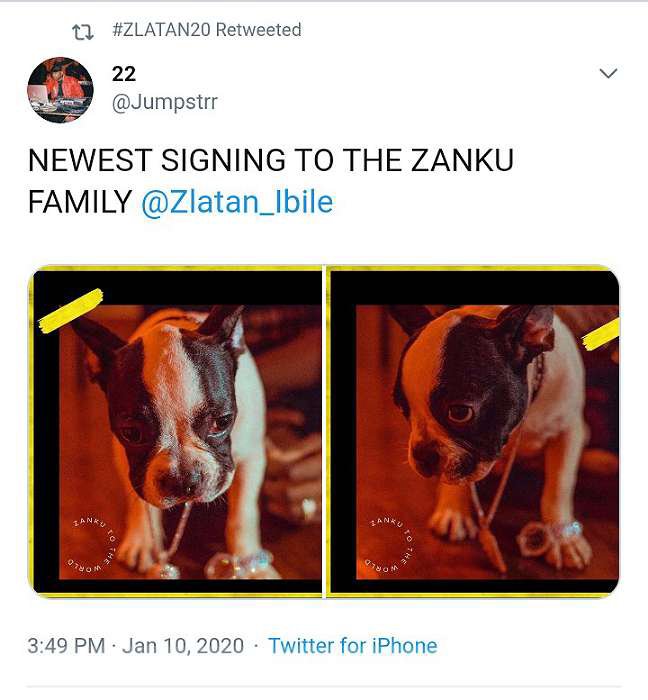Click the display name 22
Image resolution: width=648 pixels, height=700 pixels.
(x=124, y=74)
